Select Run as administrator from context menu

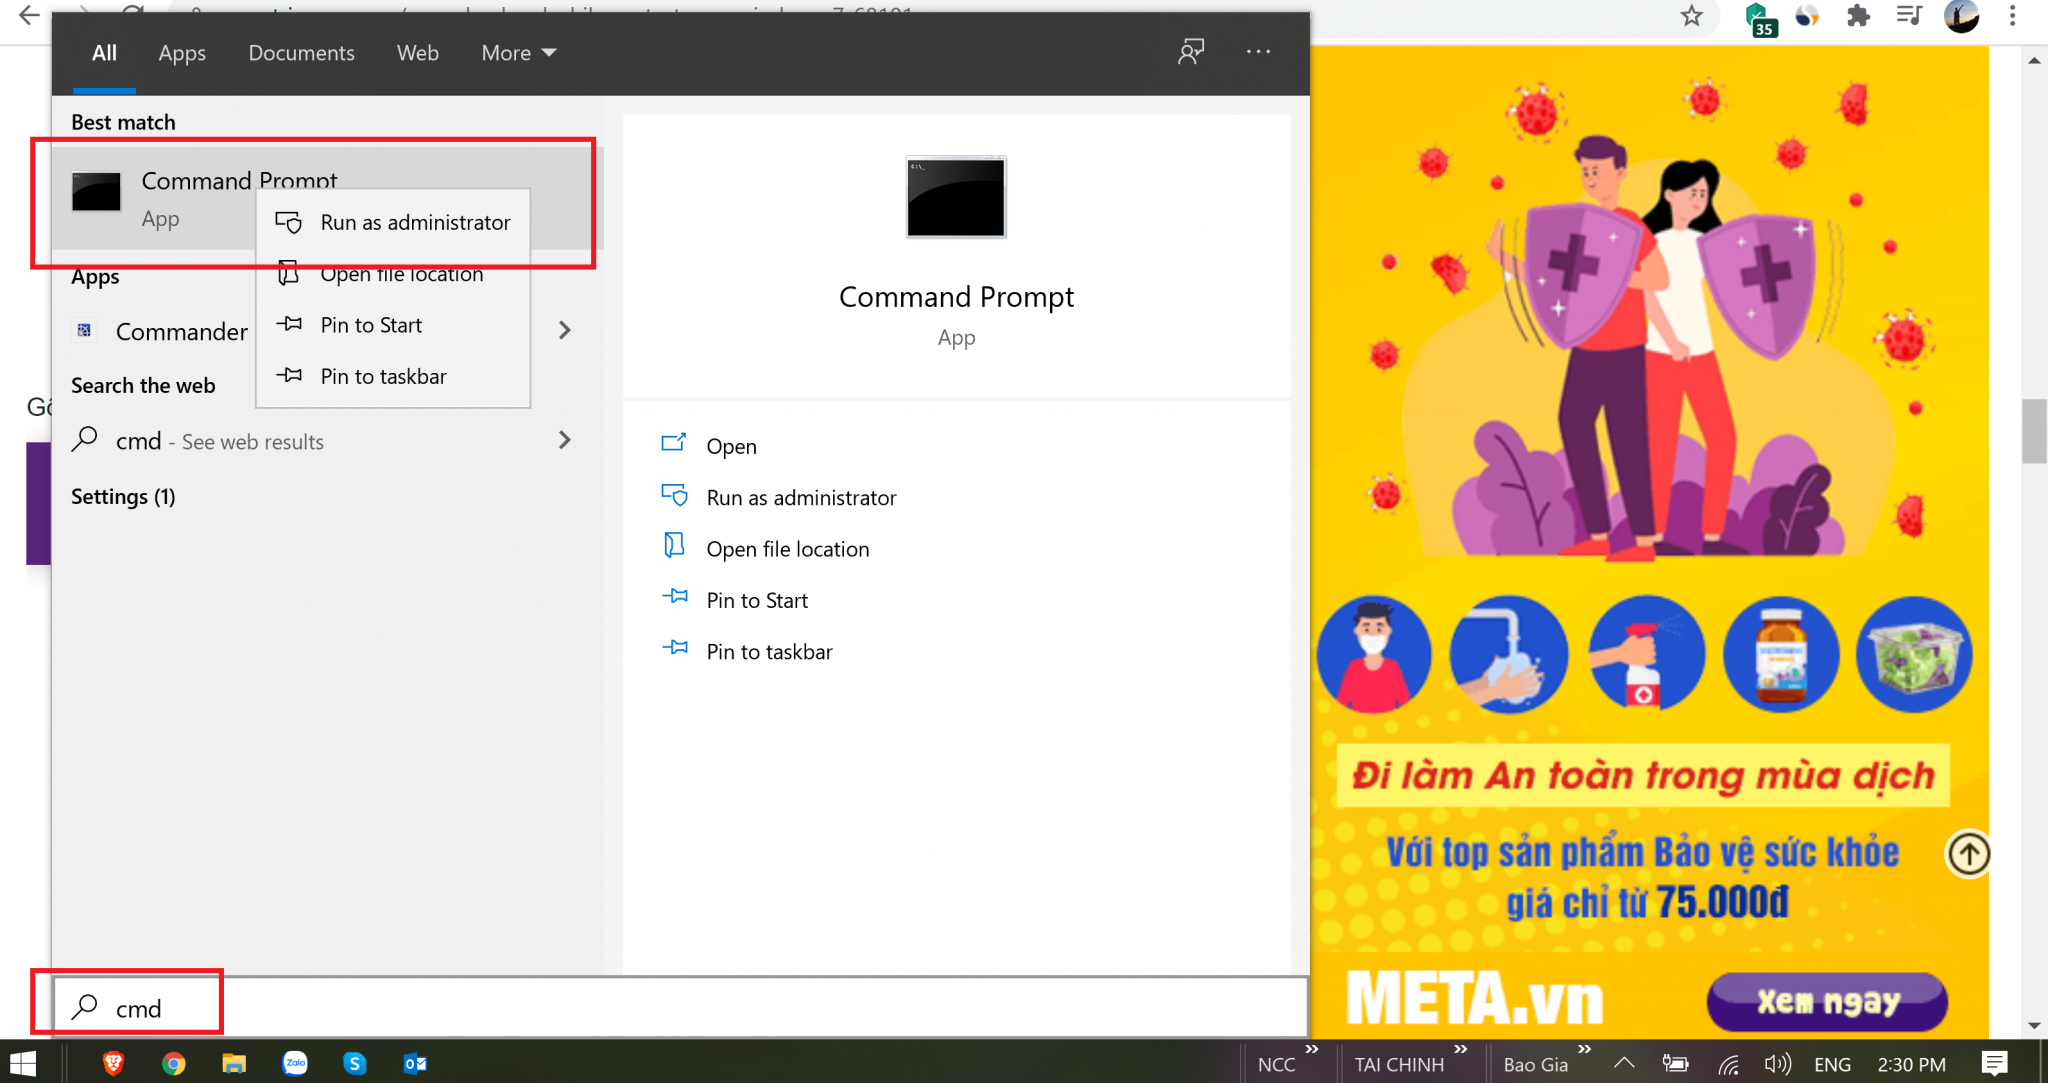(x=414, y=222)
